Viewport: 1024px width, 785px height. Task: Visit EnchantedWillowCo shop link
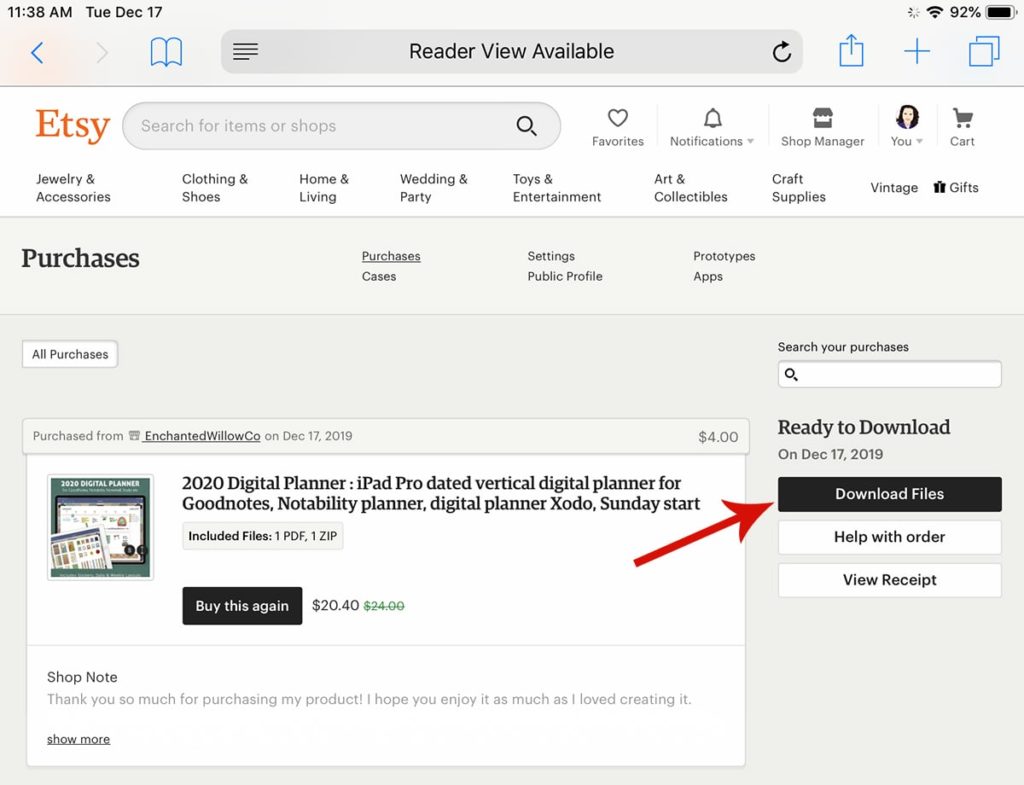point(202,436)
